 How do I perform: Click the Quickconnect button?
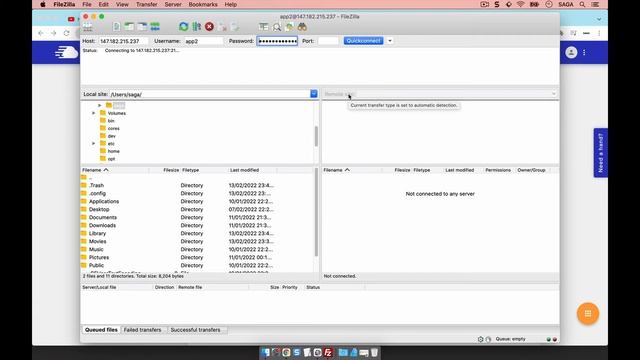coord(363,41)
